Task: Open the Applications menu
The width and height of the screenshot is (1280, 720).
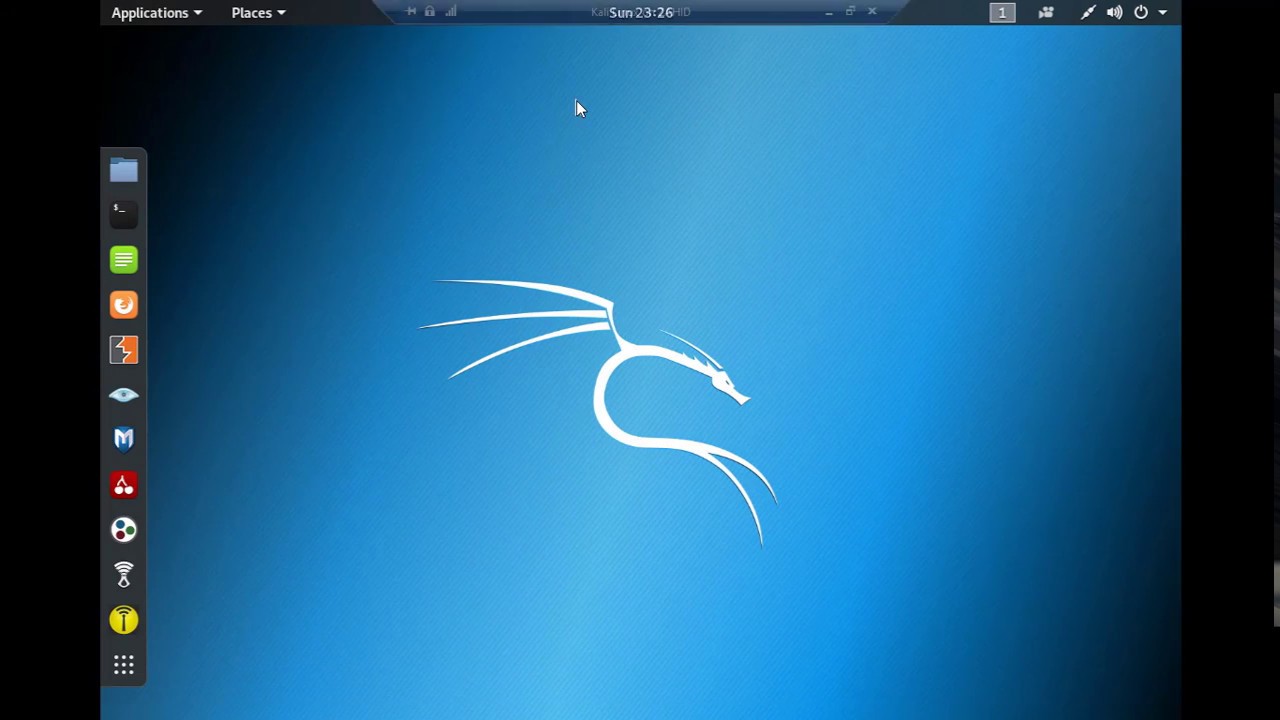Action: click(x=157, y=12)
